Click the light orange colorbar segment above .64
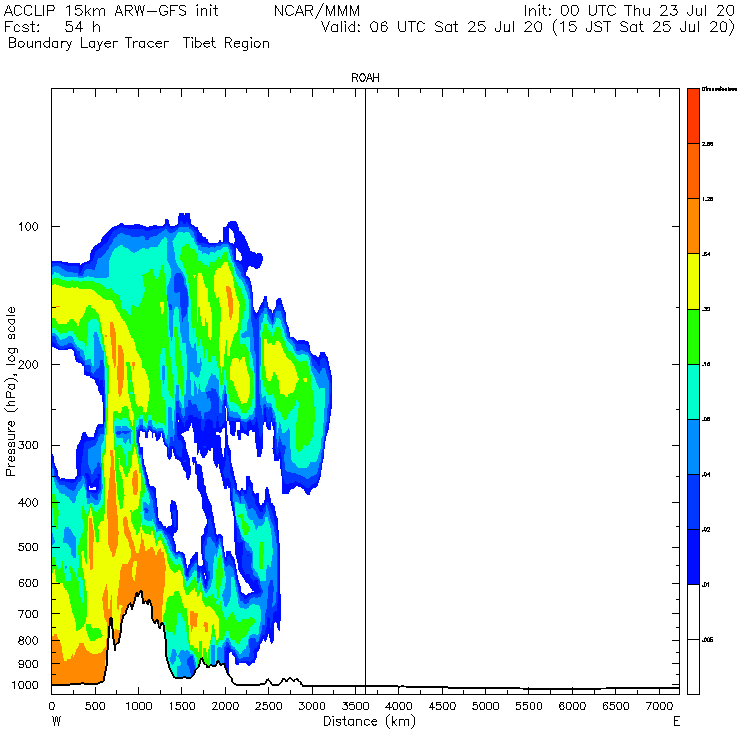 [693, 226]
